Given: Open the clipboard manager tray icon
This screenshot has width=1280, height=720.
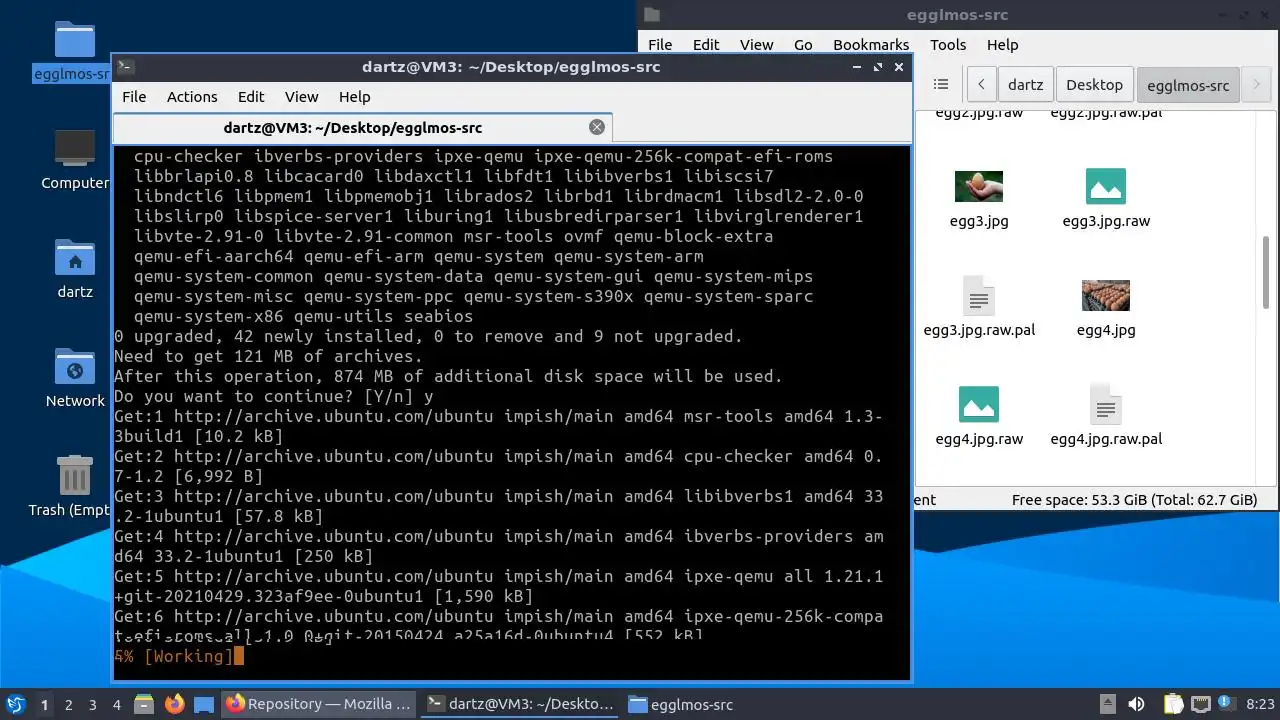Looking at the screenshot, I should [x=1173, y=704].
